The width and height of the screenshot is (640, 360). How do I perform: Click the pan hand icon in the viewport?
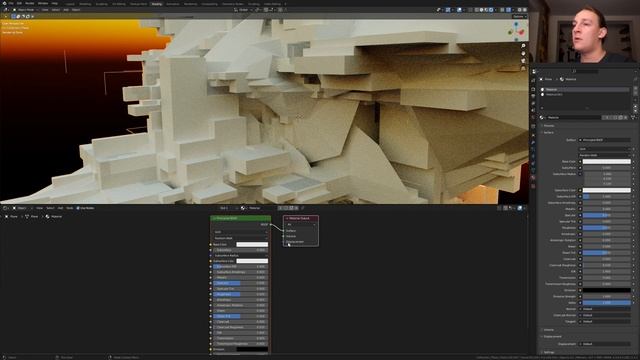523,53
